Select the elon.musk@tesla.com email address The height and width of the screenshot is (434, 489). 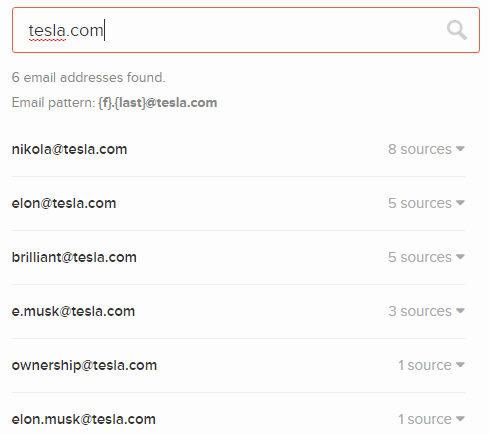click(x=83, y=419)
